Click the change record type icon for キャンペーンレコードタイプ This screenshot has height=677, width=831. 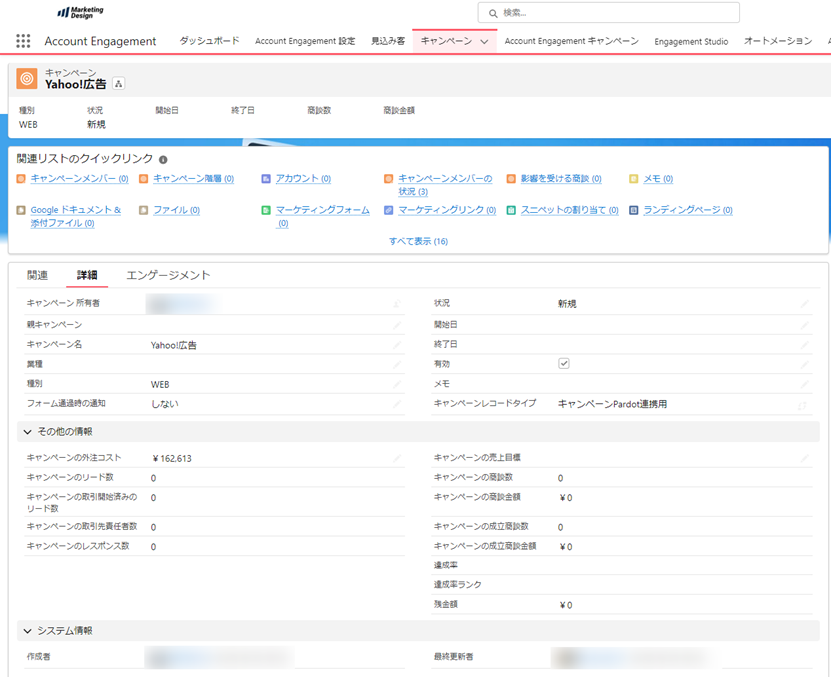click(x=802, y=405)
